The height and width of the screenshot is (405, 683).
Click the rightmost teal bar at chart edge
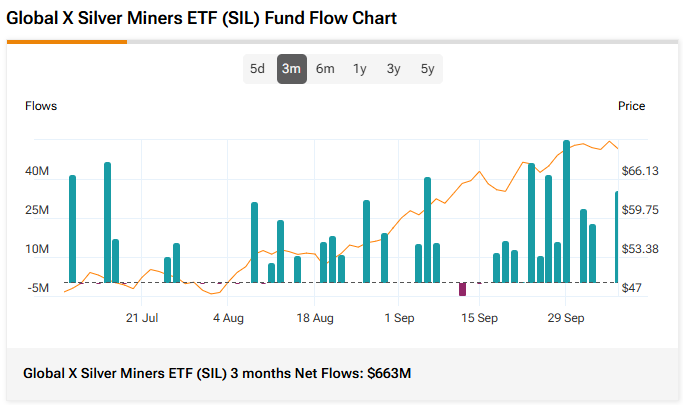pos(617,237)
